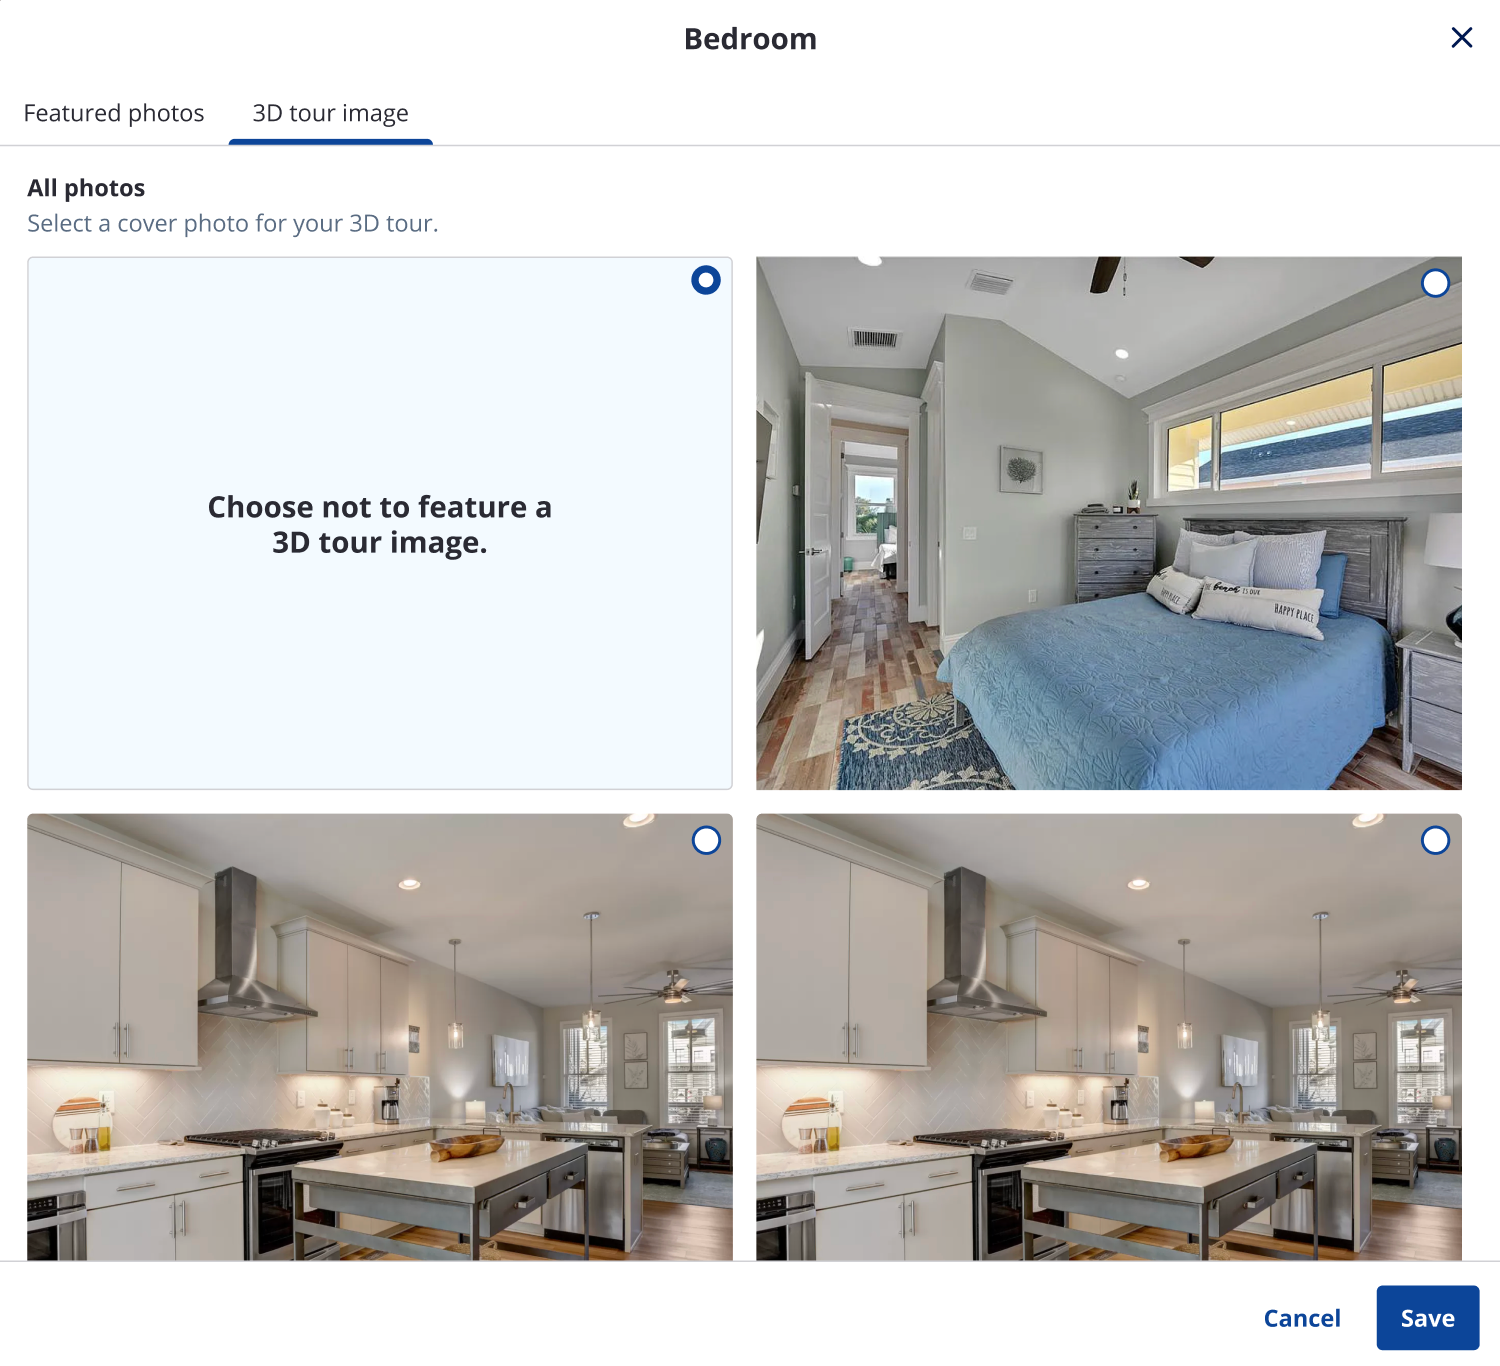Viewport: 1500px width, 1366px height.
Task: Click the left kitchen photo's island countertop
Action: click(x=440, y=1170)
